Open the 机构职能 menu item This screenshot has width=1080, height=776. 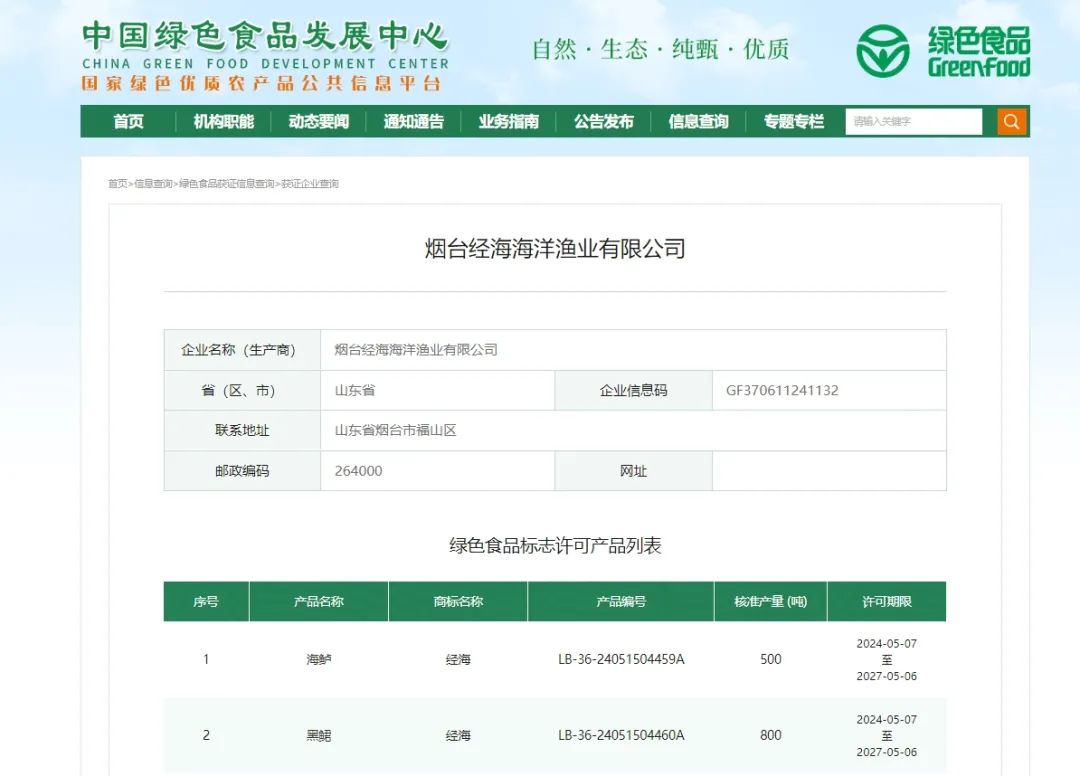tap(223, 122)
